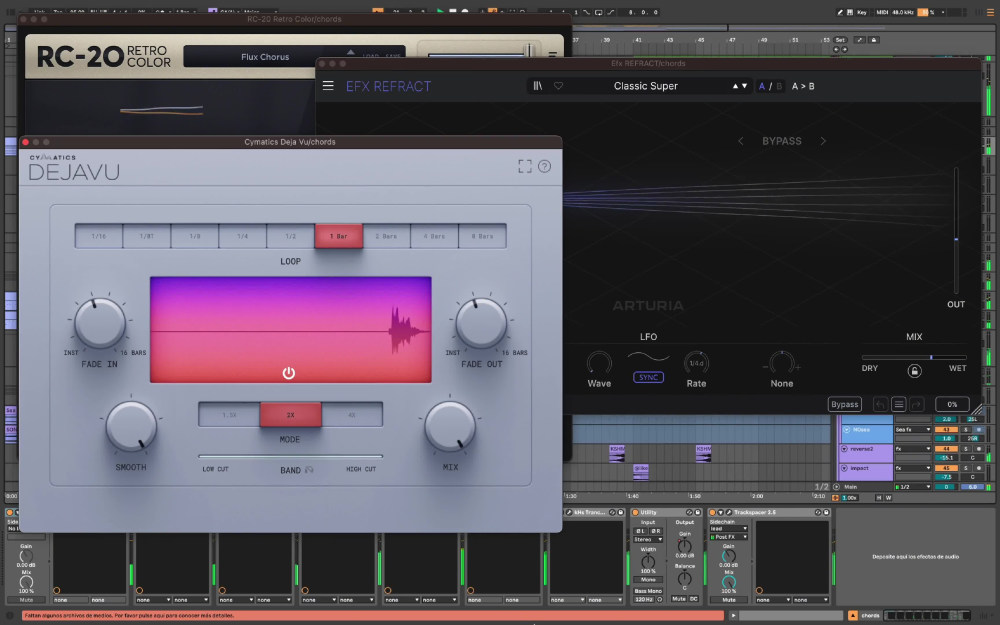Open Ableton top-right hamburger icon
Image resolution: width=1000 pixels, height=625 pixels.
[x=989, y=12]
